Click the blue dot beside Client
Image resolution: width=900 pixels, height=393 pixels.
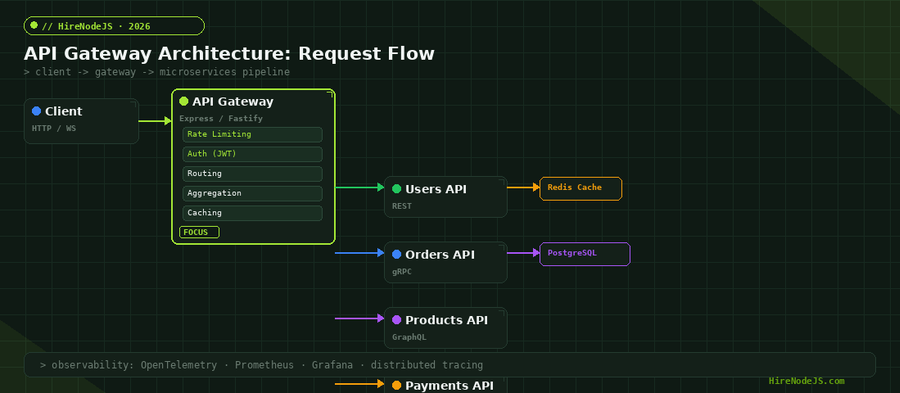[x=36, y=111]
